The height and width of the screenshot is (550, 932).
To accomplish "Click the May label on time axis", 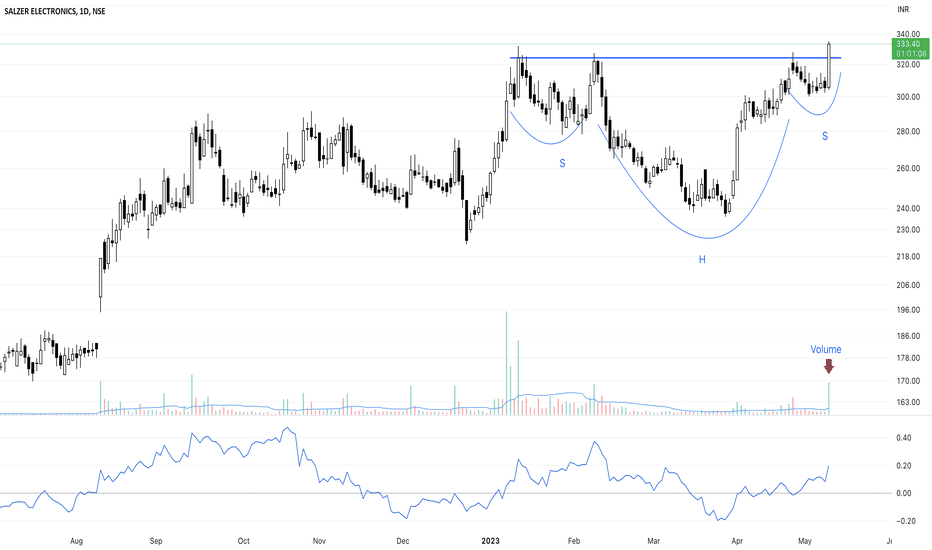I will 805,541.
